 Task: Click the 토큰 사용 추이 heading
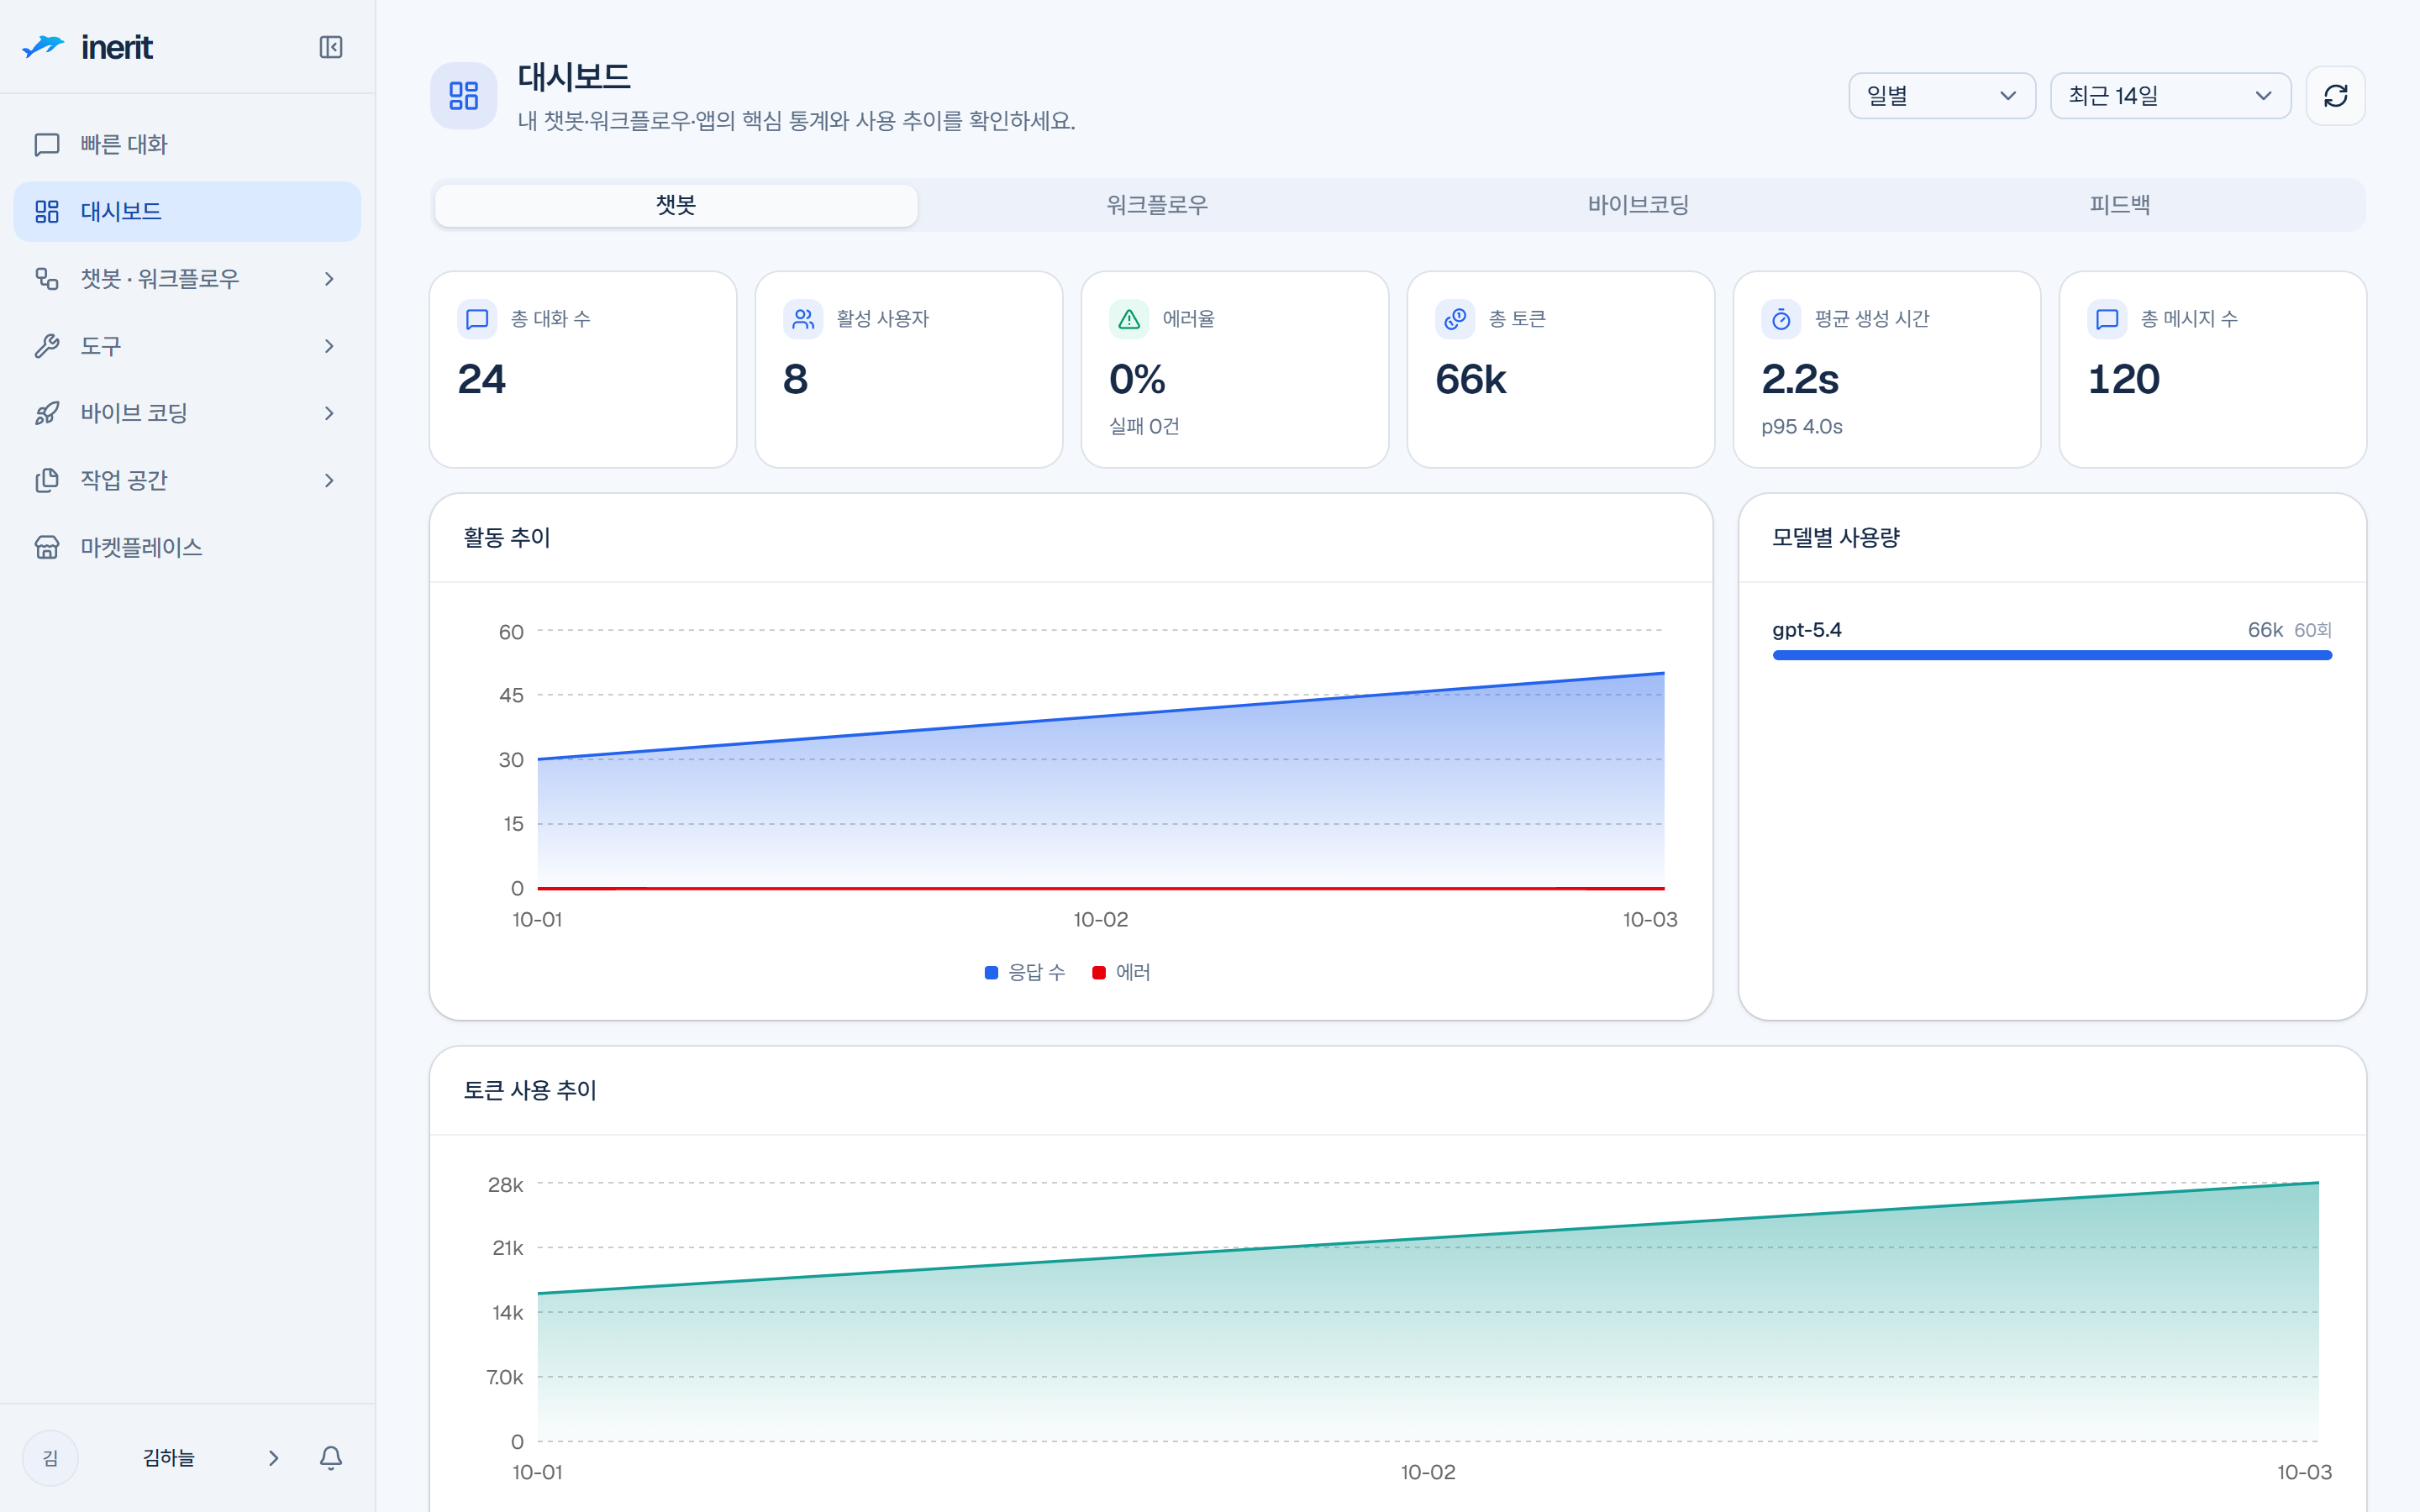pos(530,1090)
